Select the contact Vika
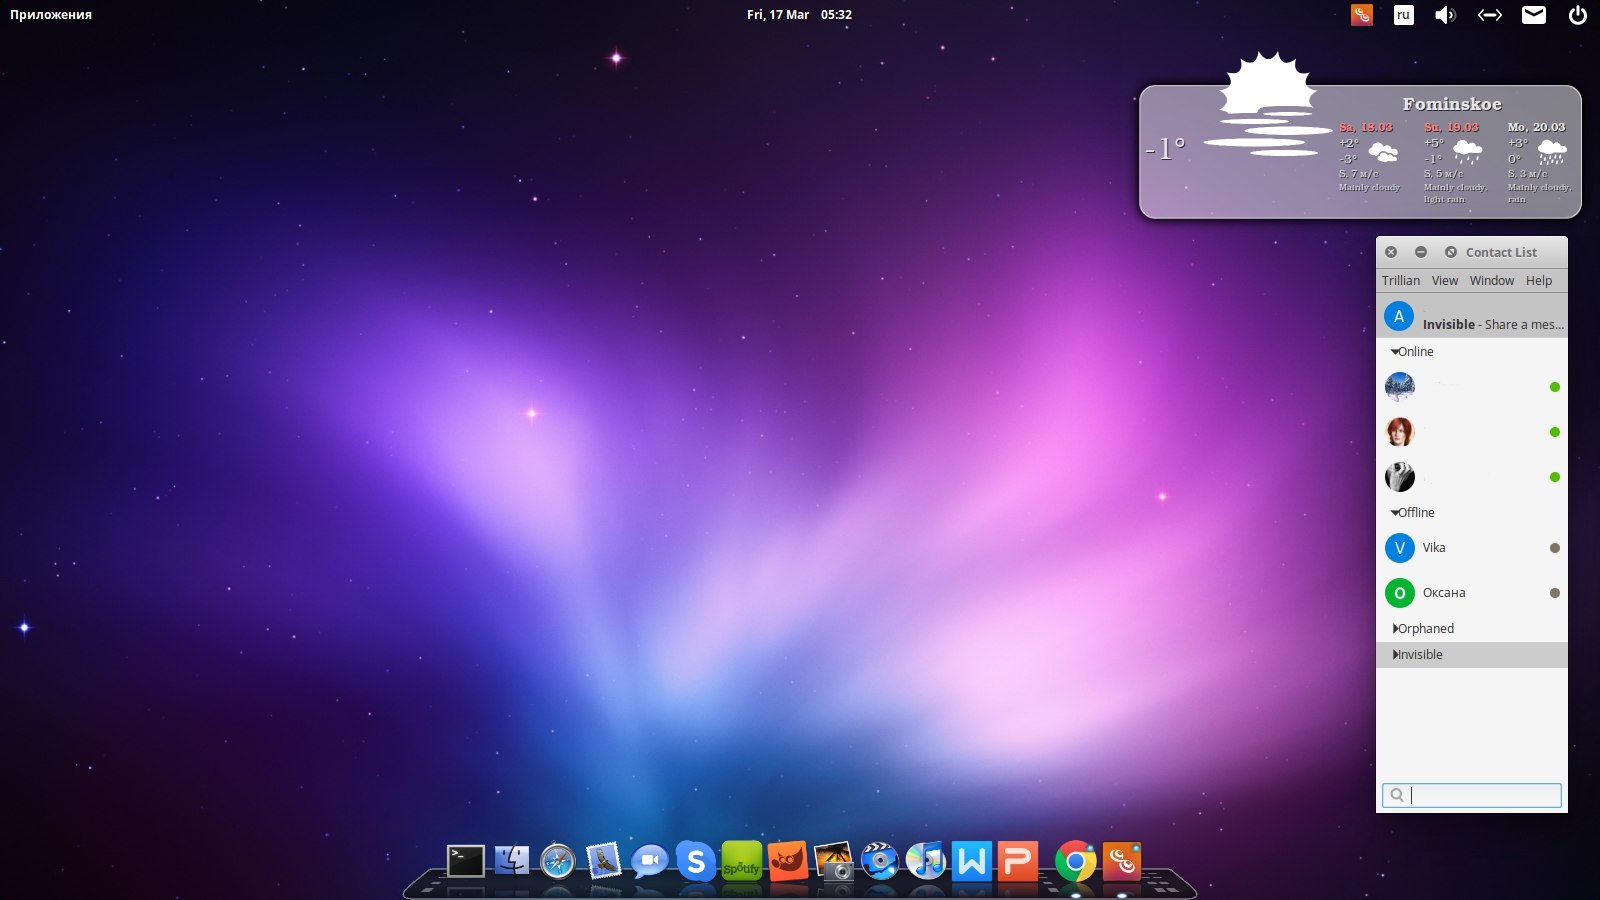The width and height of the screenshot is (1600, 900). [1434, 548]
